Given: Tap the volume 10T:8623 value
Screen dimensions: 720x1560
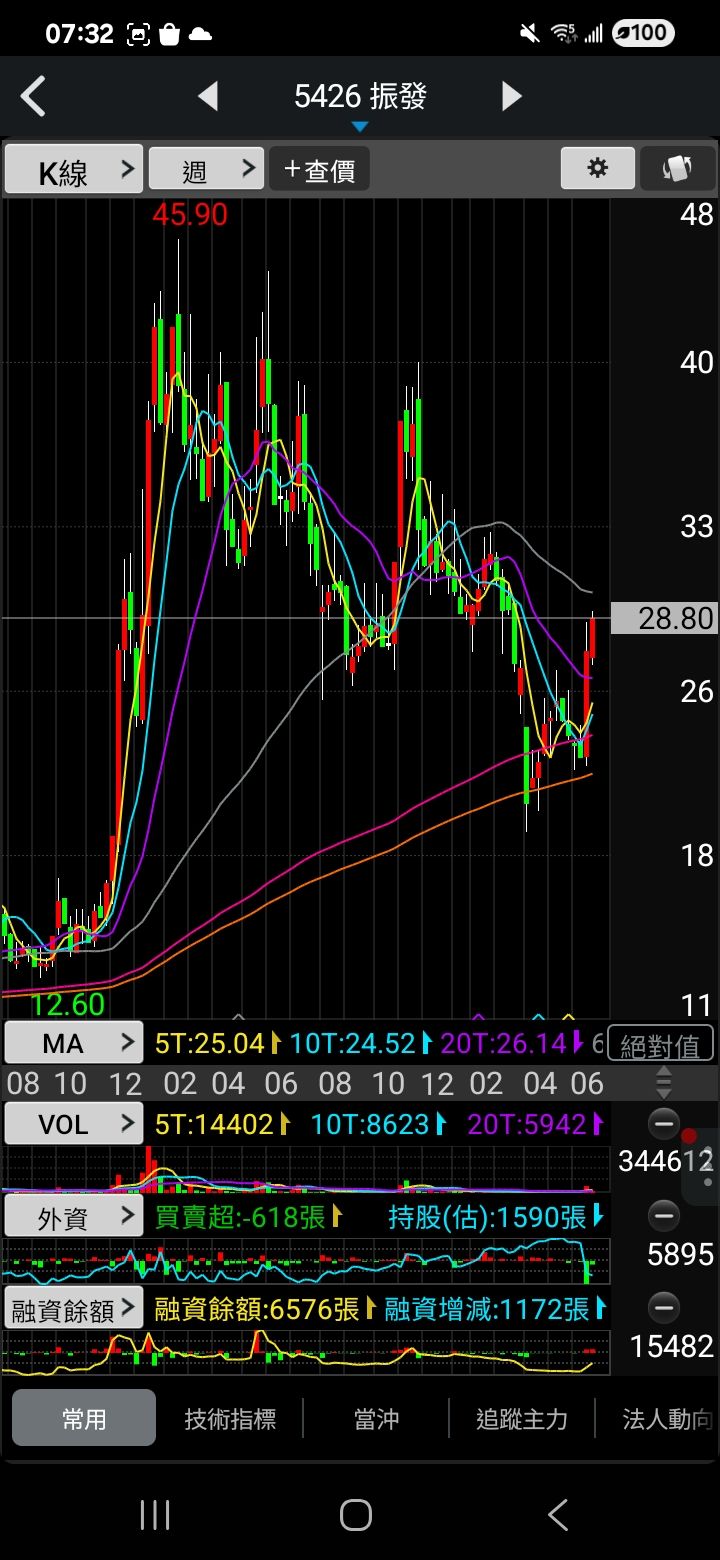Looking at the screenshot, I should (370, 1124).
